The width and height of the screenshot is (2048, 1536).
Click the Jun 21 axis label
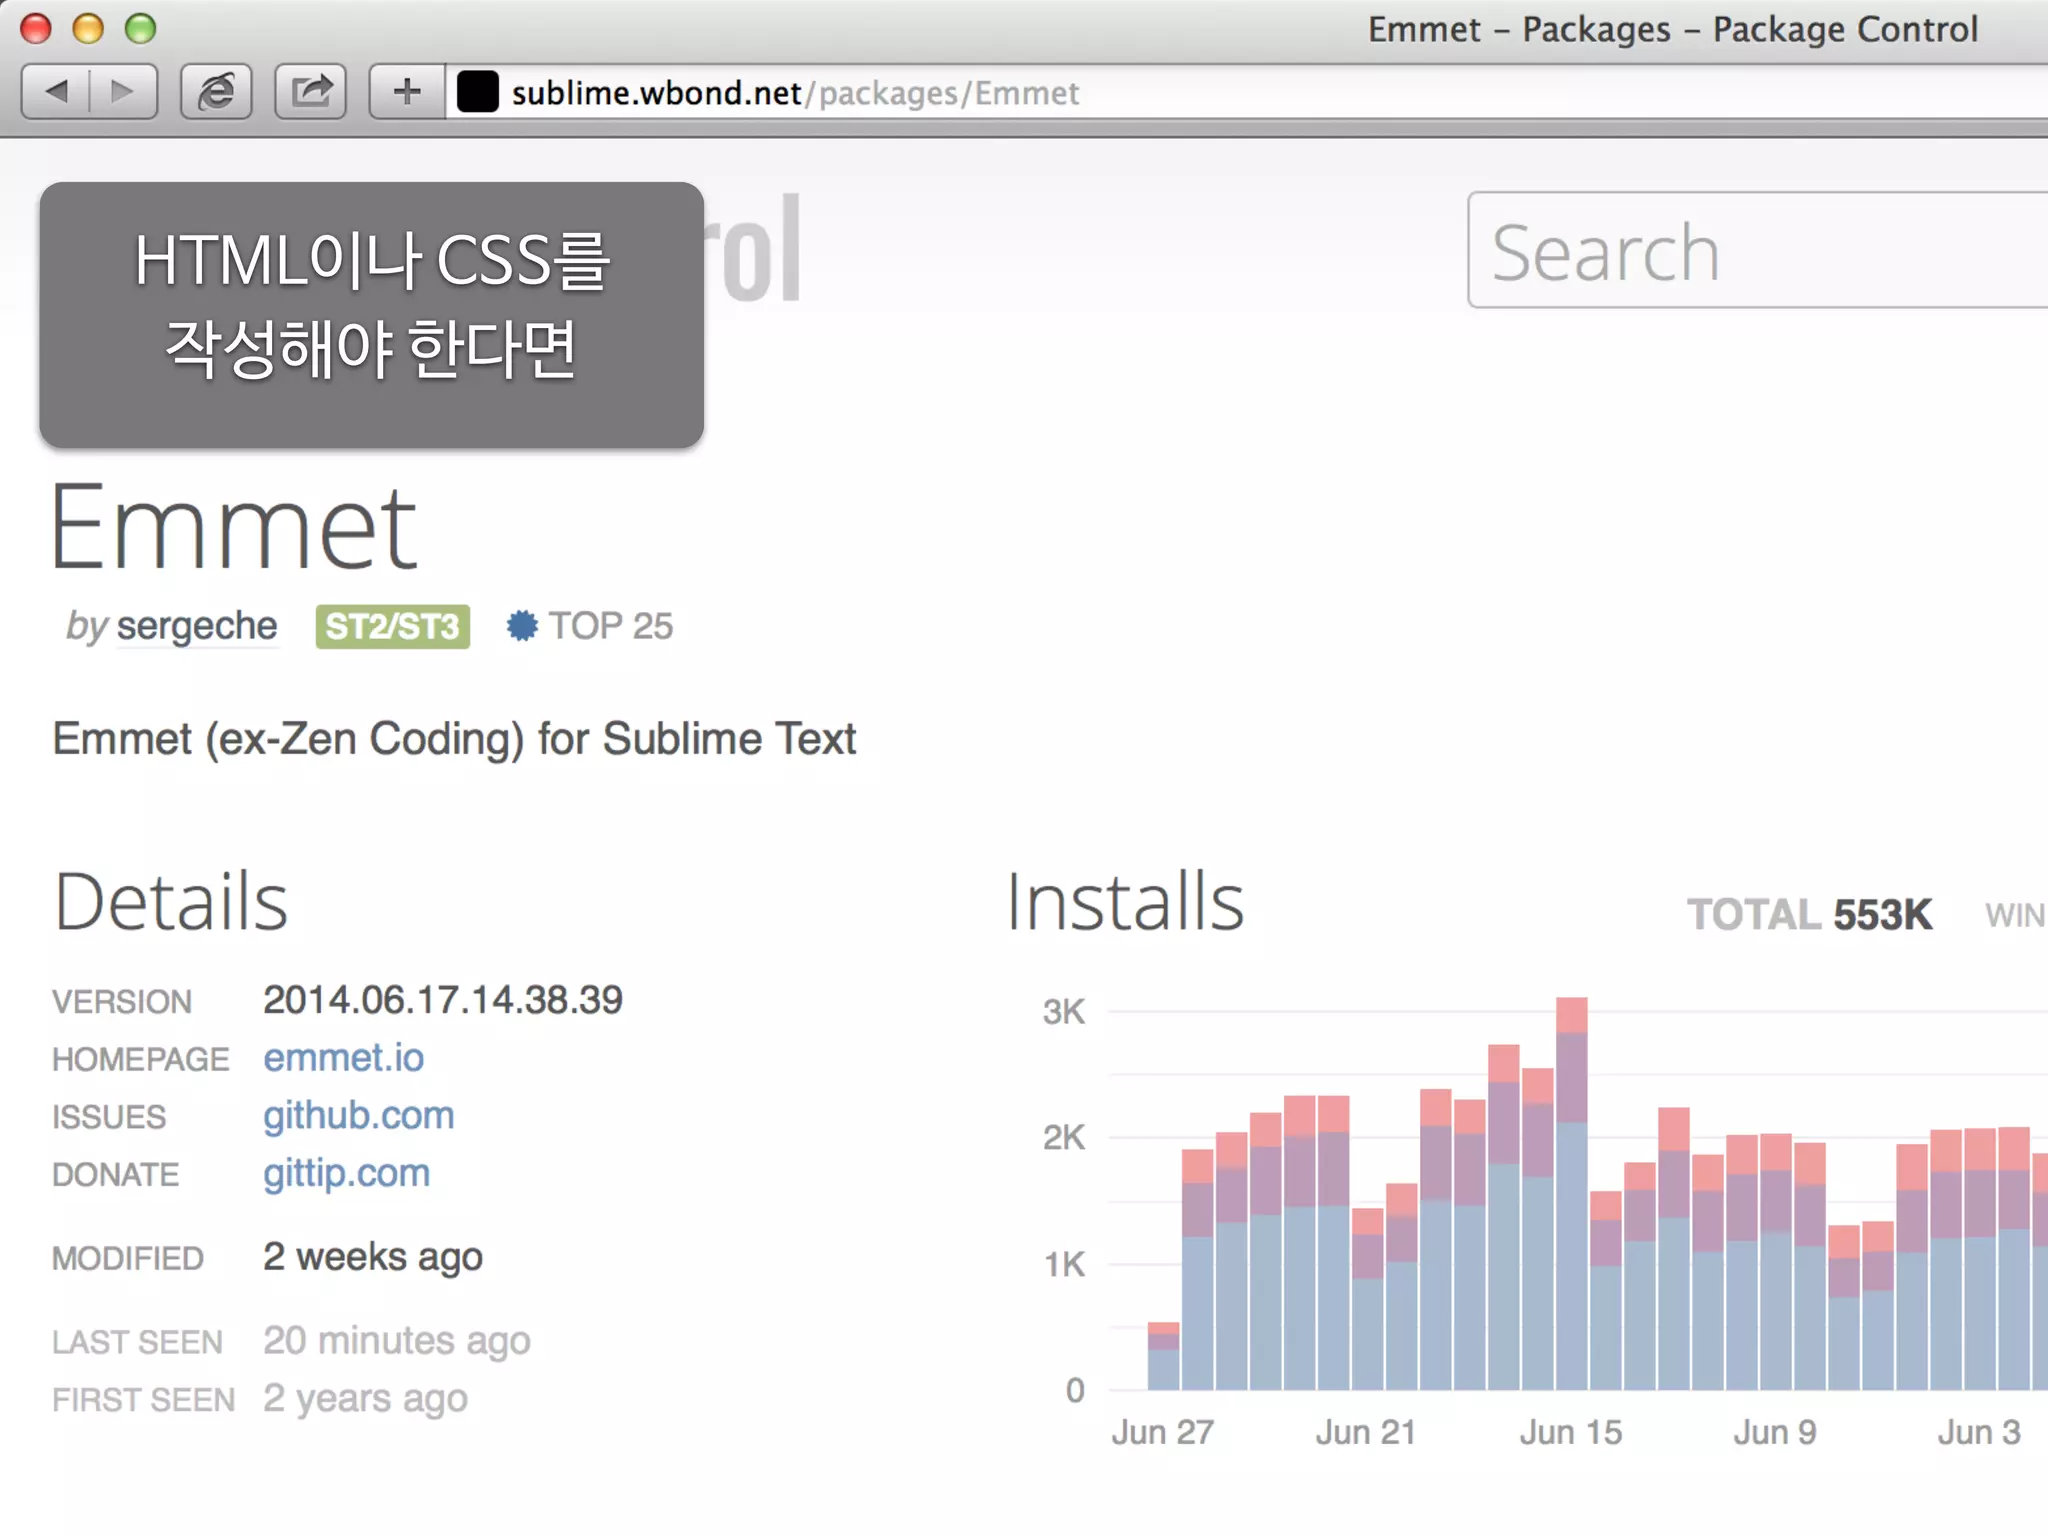pyautogui.click(x=1366, y=1433)
